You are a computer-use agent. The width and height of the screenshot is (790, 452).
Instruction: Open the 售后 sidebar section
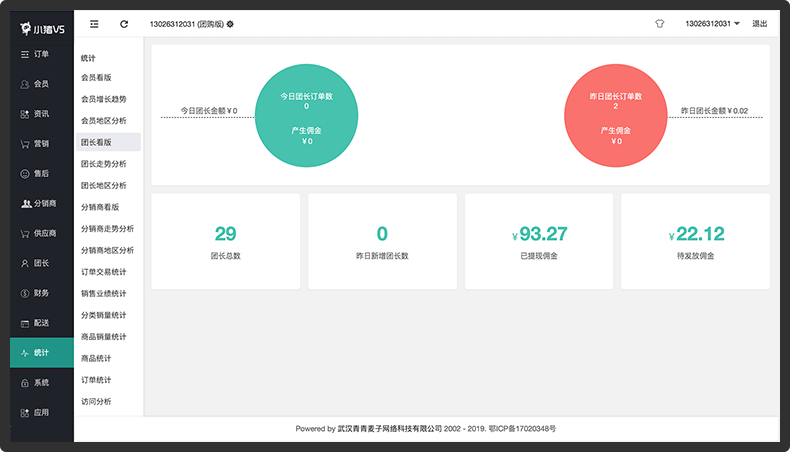[42, 173]
